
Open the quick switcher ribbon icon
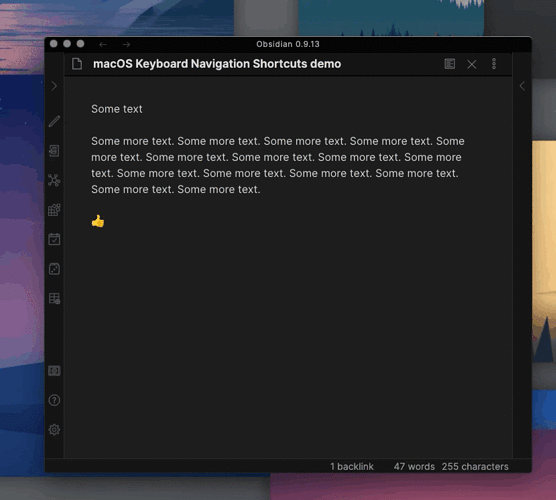click(54, 151)
